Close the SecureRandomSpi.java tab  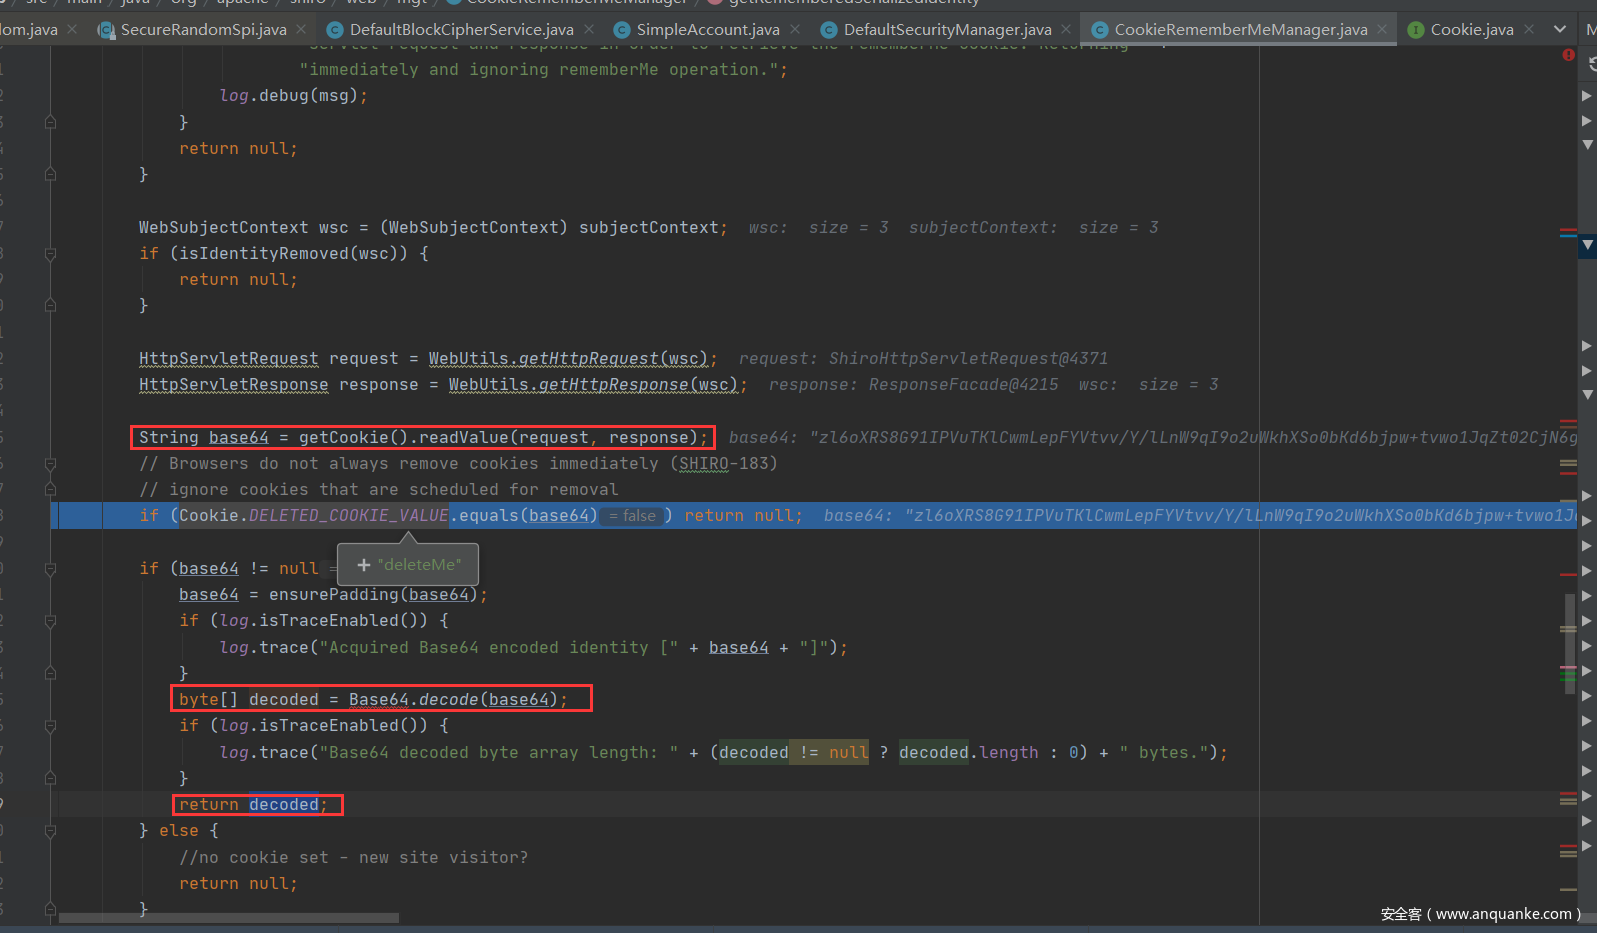pyautogui.click(x=301, y=29)
